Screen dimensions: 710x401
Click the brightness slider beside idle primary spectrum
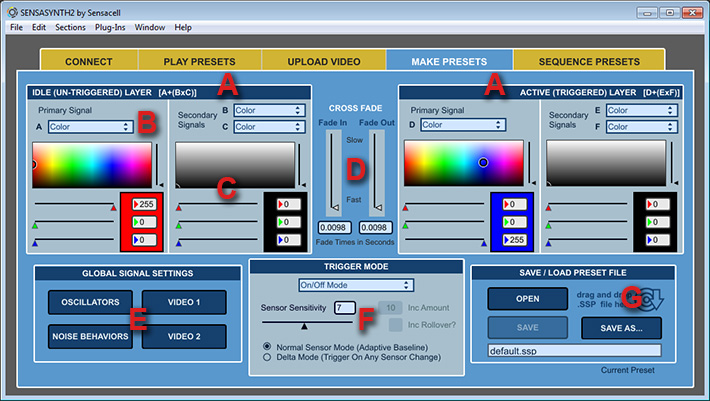158,165
